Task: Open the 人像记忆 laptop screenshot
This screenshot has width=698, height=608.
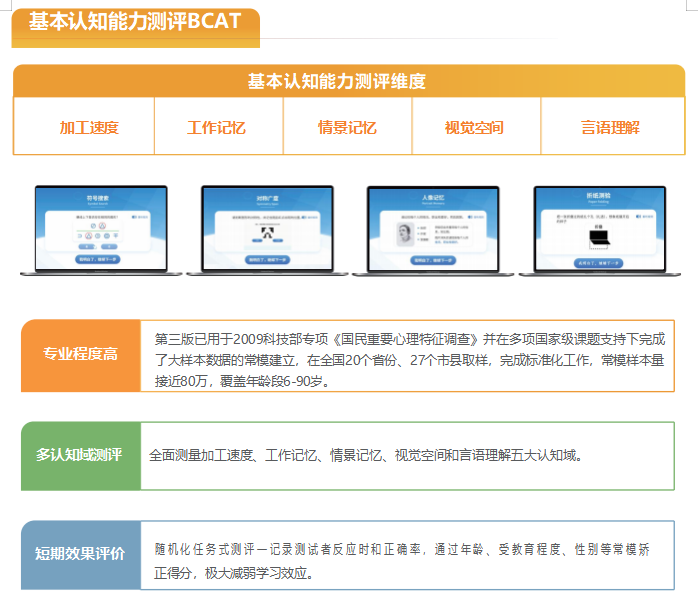Action: point(434,230)
